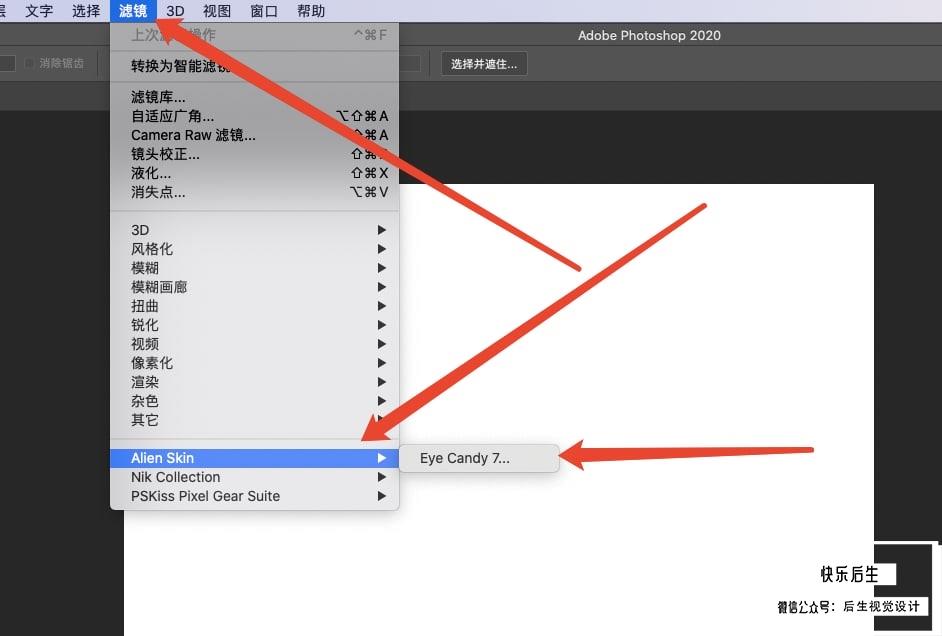The image size is (942, 636).
Task: Expand the 模糊 submenu
Action: pyautogui.click(x=254, y=268)
